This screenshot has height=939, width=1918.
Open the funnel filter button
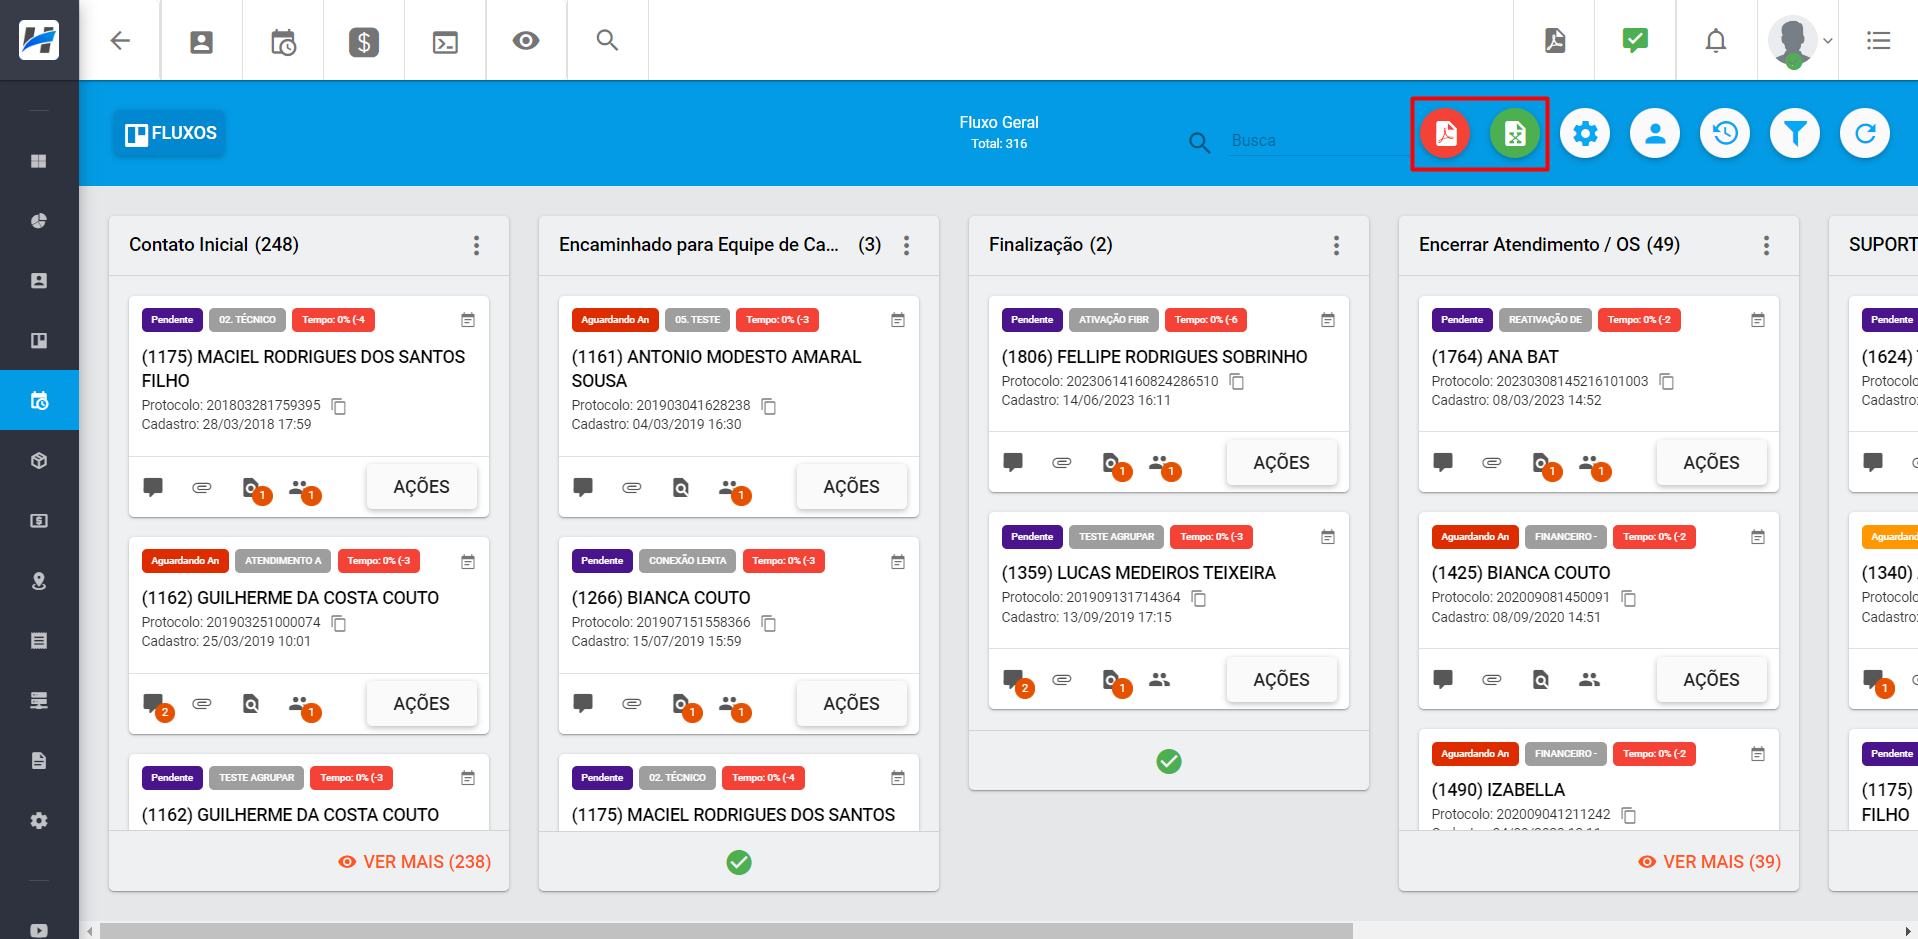[x=1795, y=133]
